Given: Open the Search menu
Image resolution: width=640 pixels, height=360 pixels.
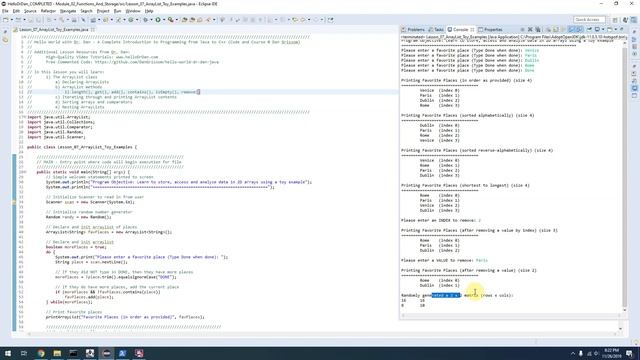Looking at the screenshot, I should pos(86,11).
